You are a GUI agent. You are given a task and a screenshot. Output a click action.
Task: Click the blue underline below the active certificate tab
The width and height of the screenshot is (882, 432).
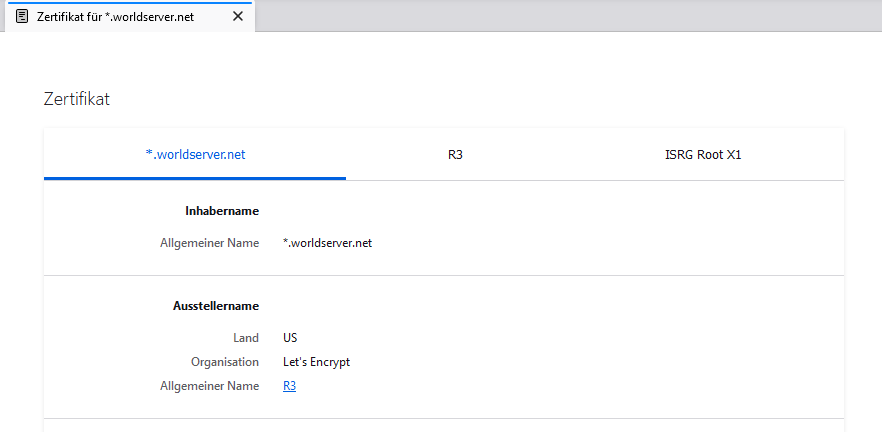click(x=195, y=178)
